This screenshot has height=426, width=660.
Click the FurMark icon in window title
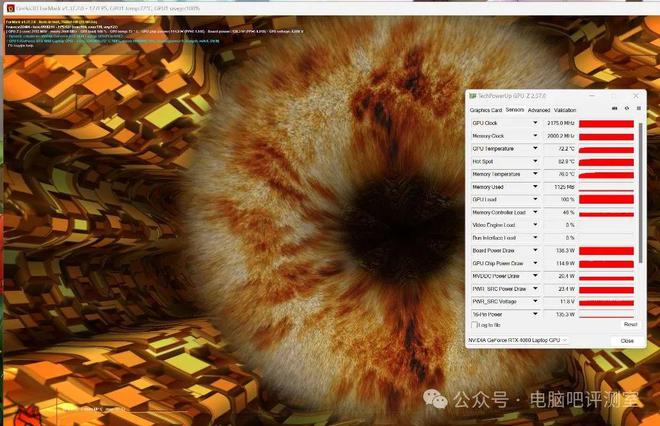click(x=11, y=8)
